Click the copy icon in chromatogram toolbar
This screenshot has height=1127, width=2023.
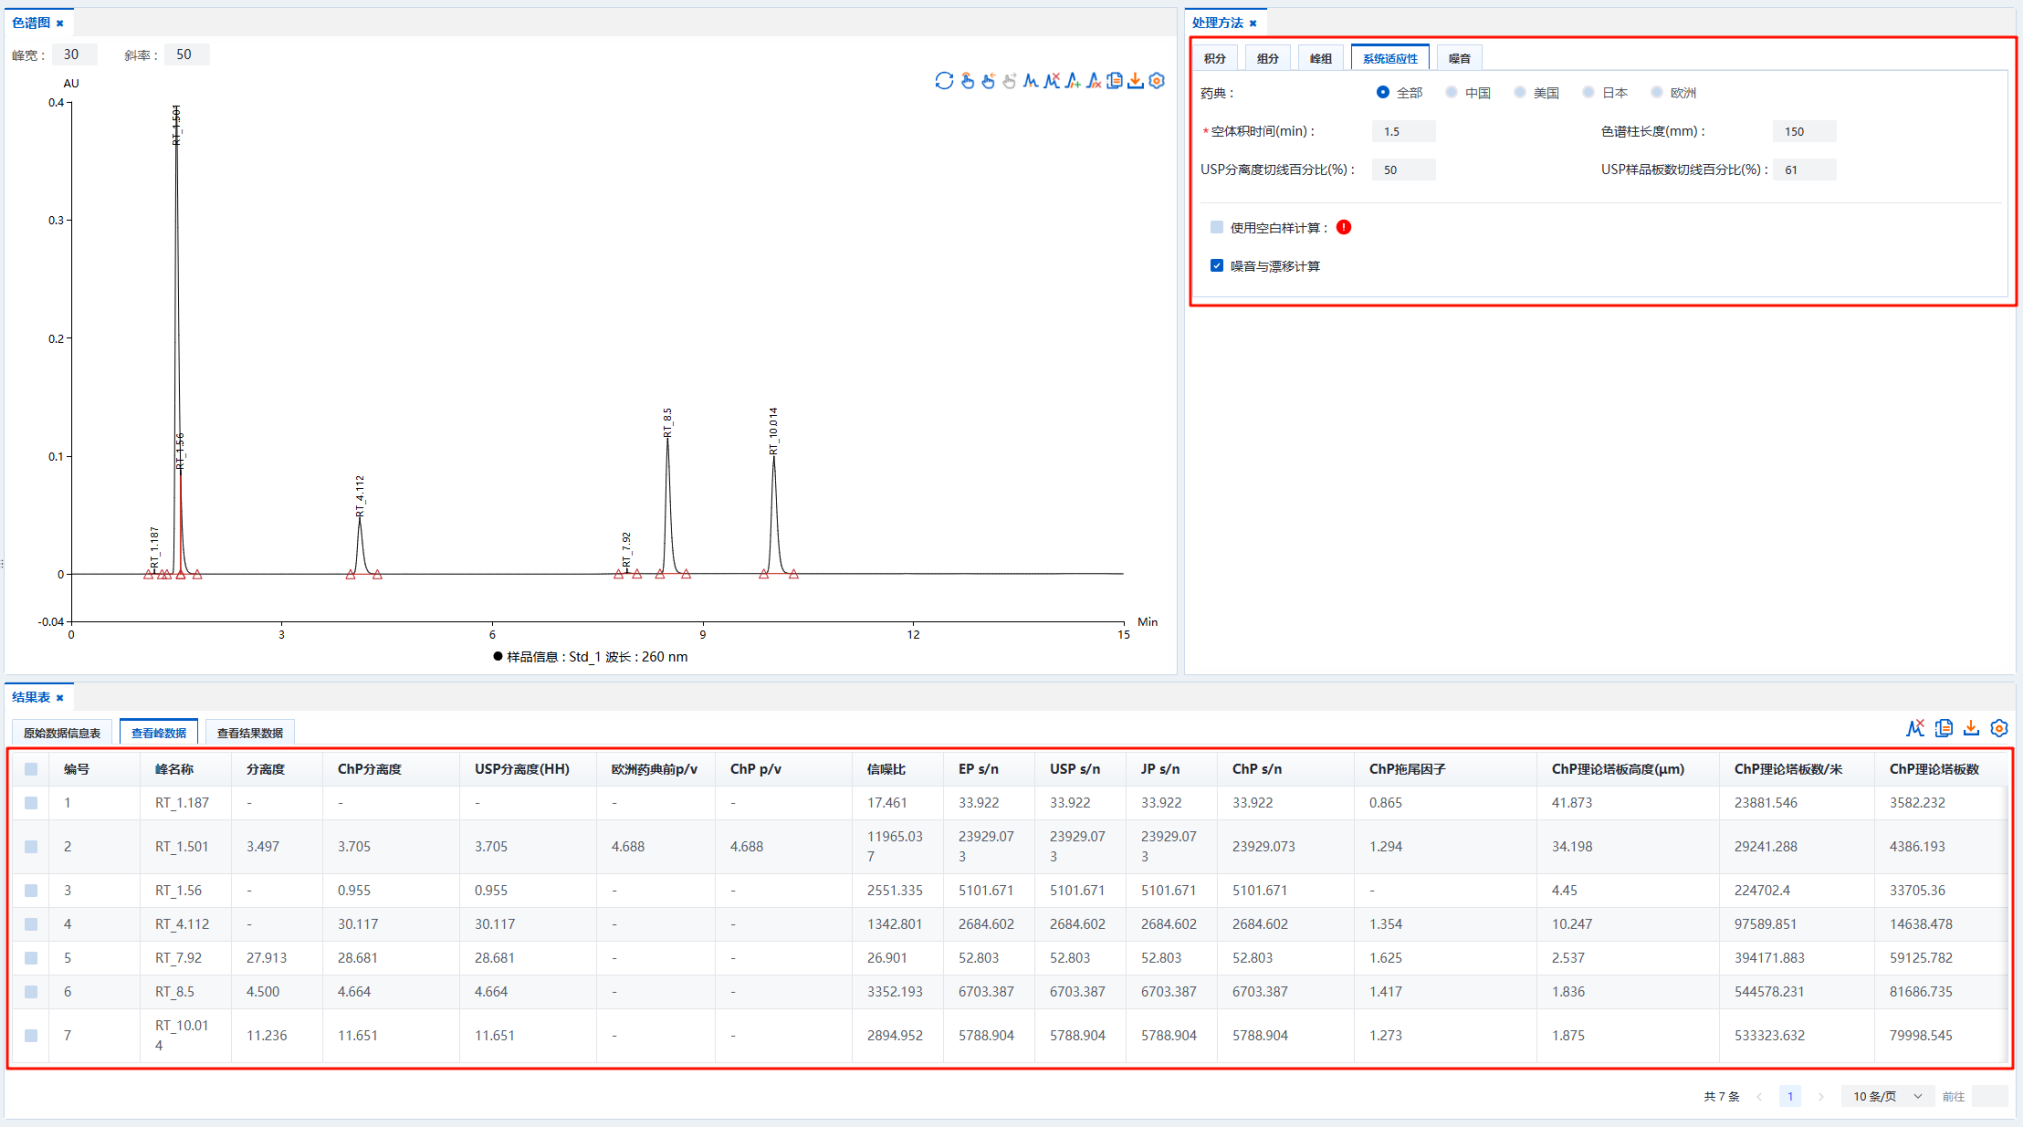pos(1114,81)
